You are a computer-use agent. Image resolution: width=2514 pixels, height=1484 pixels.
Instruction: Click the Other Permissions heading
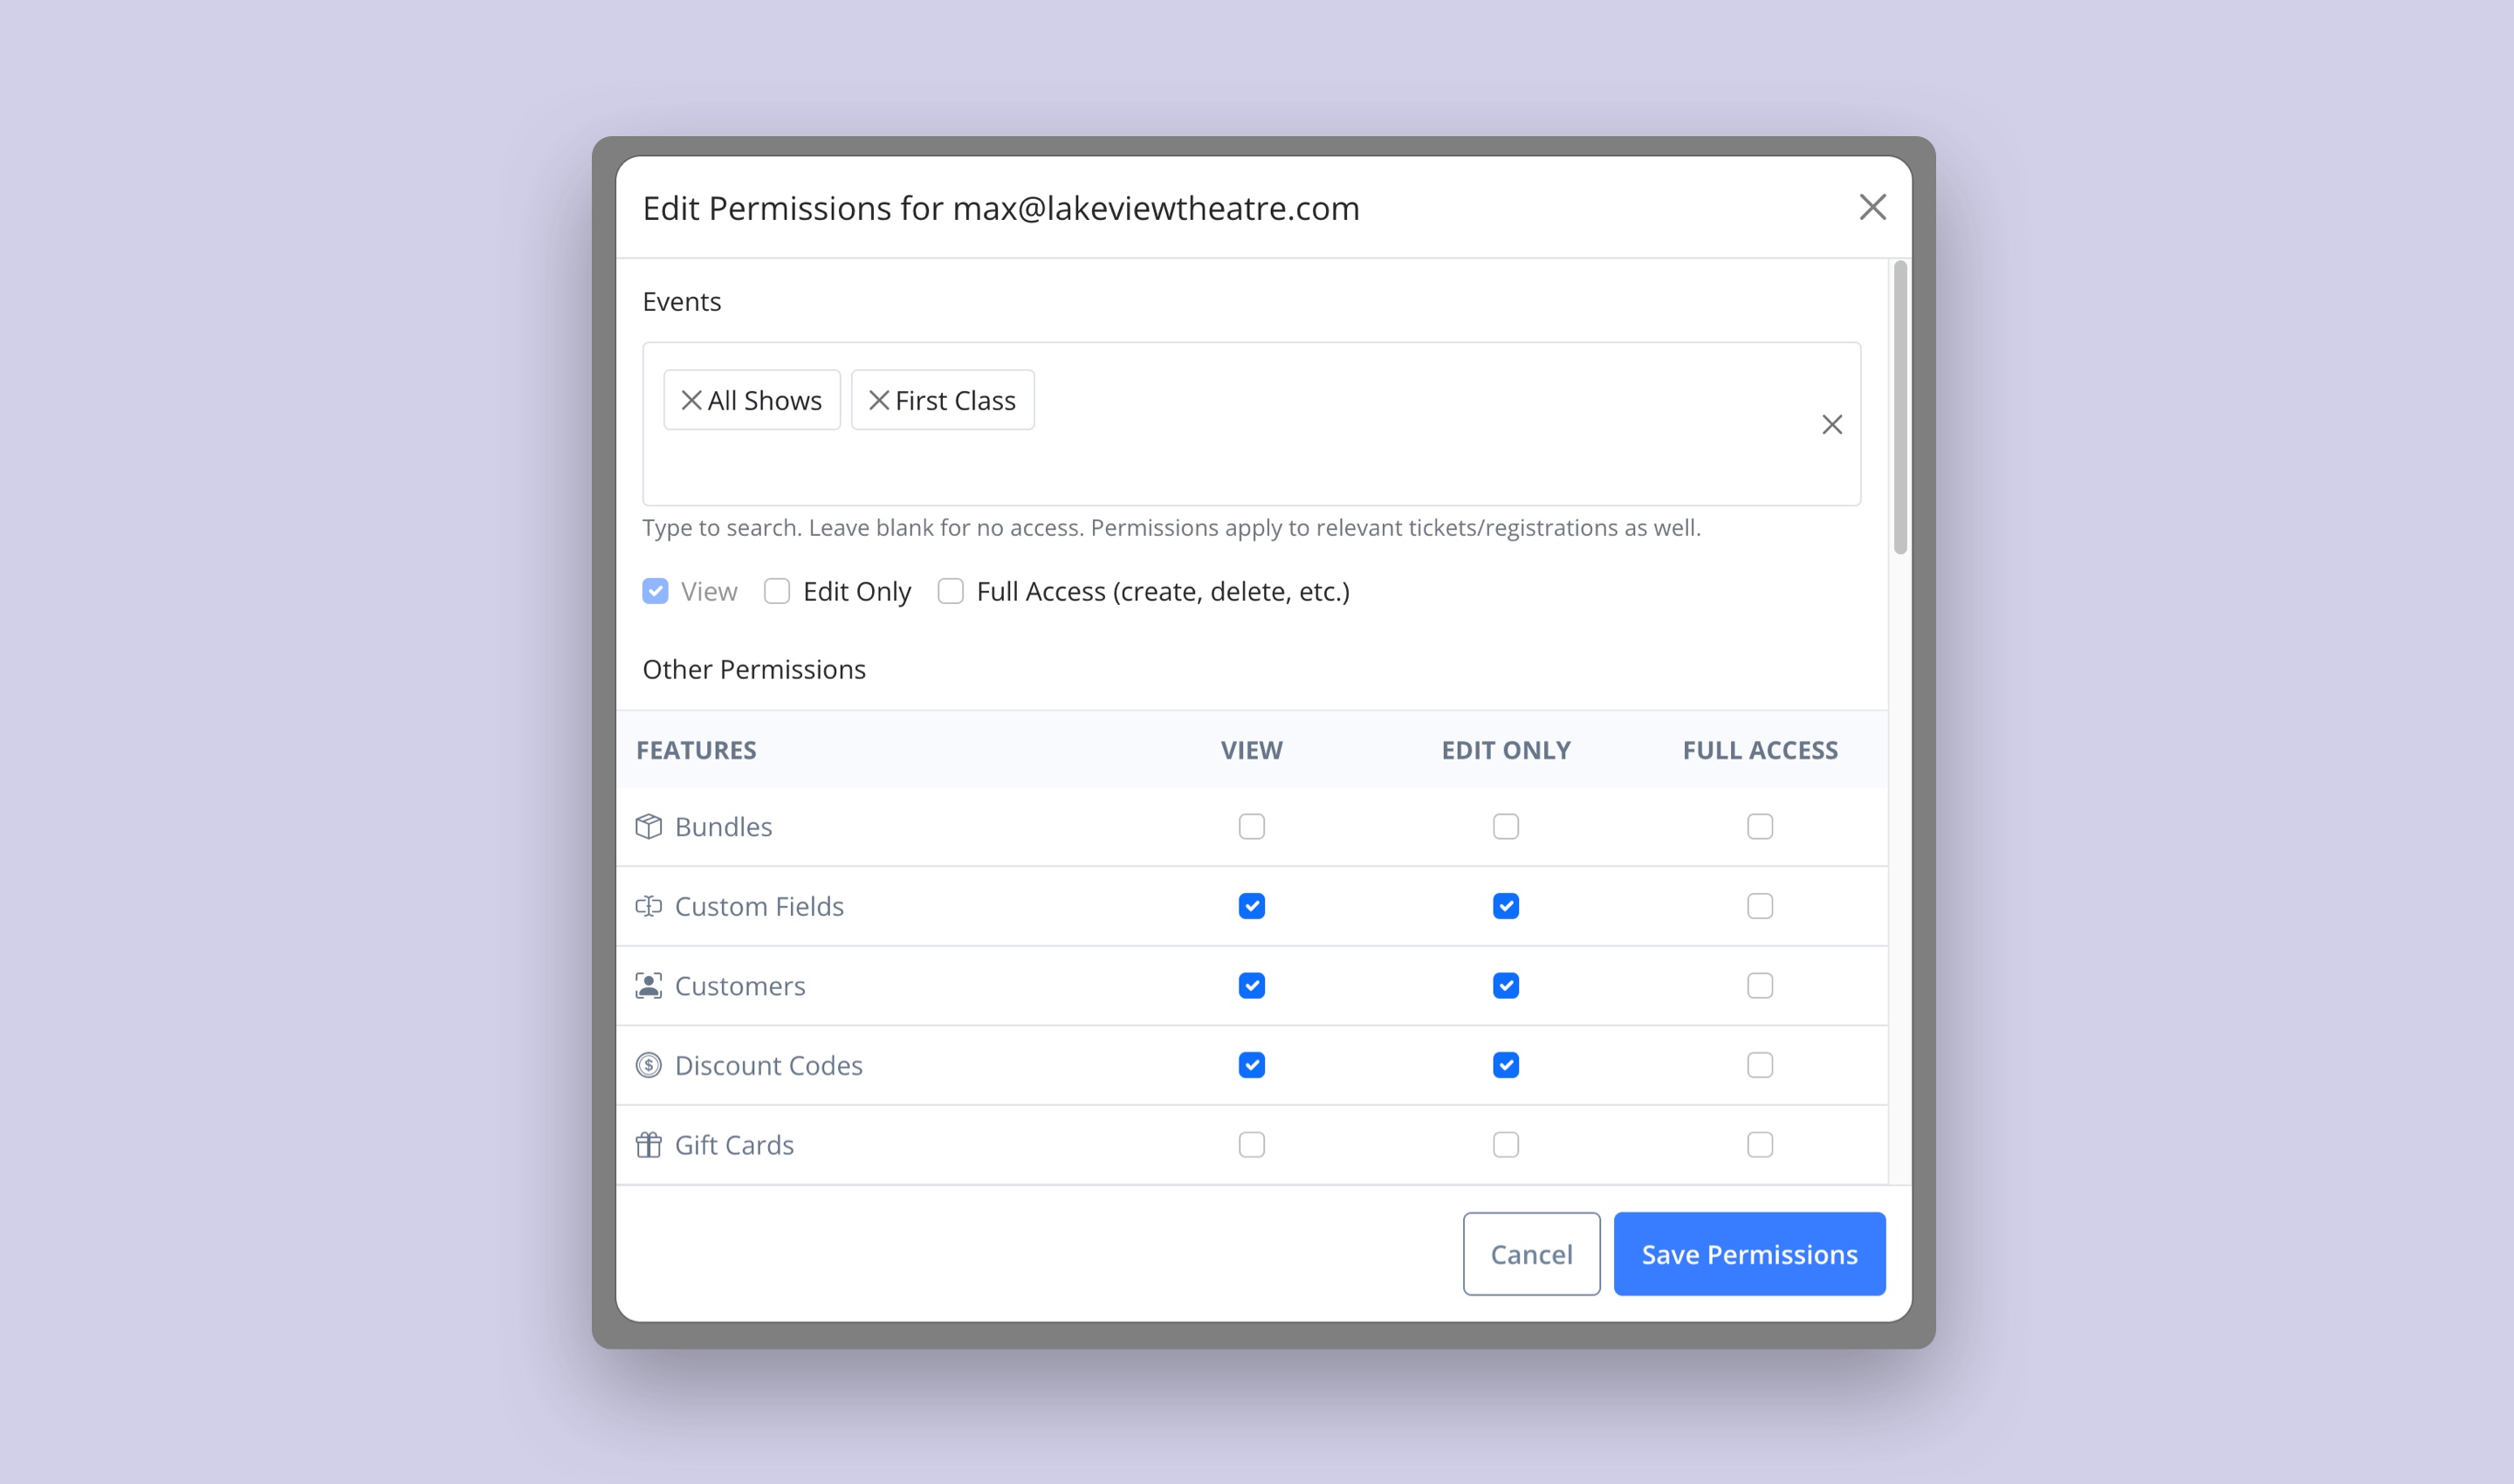click(x=754, y=669)
